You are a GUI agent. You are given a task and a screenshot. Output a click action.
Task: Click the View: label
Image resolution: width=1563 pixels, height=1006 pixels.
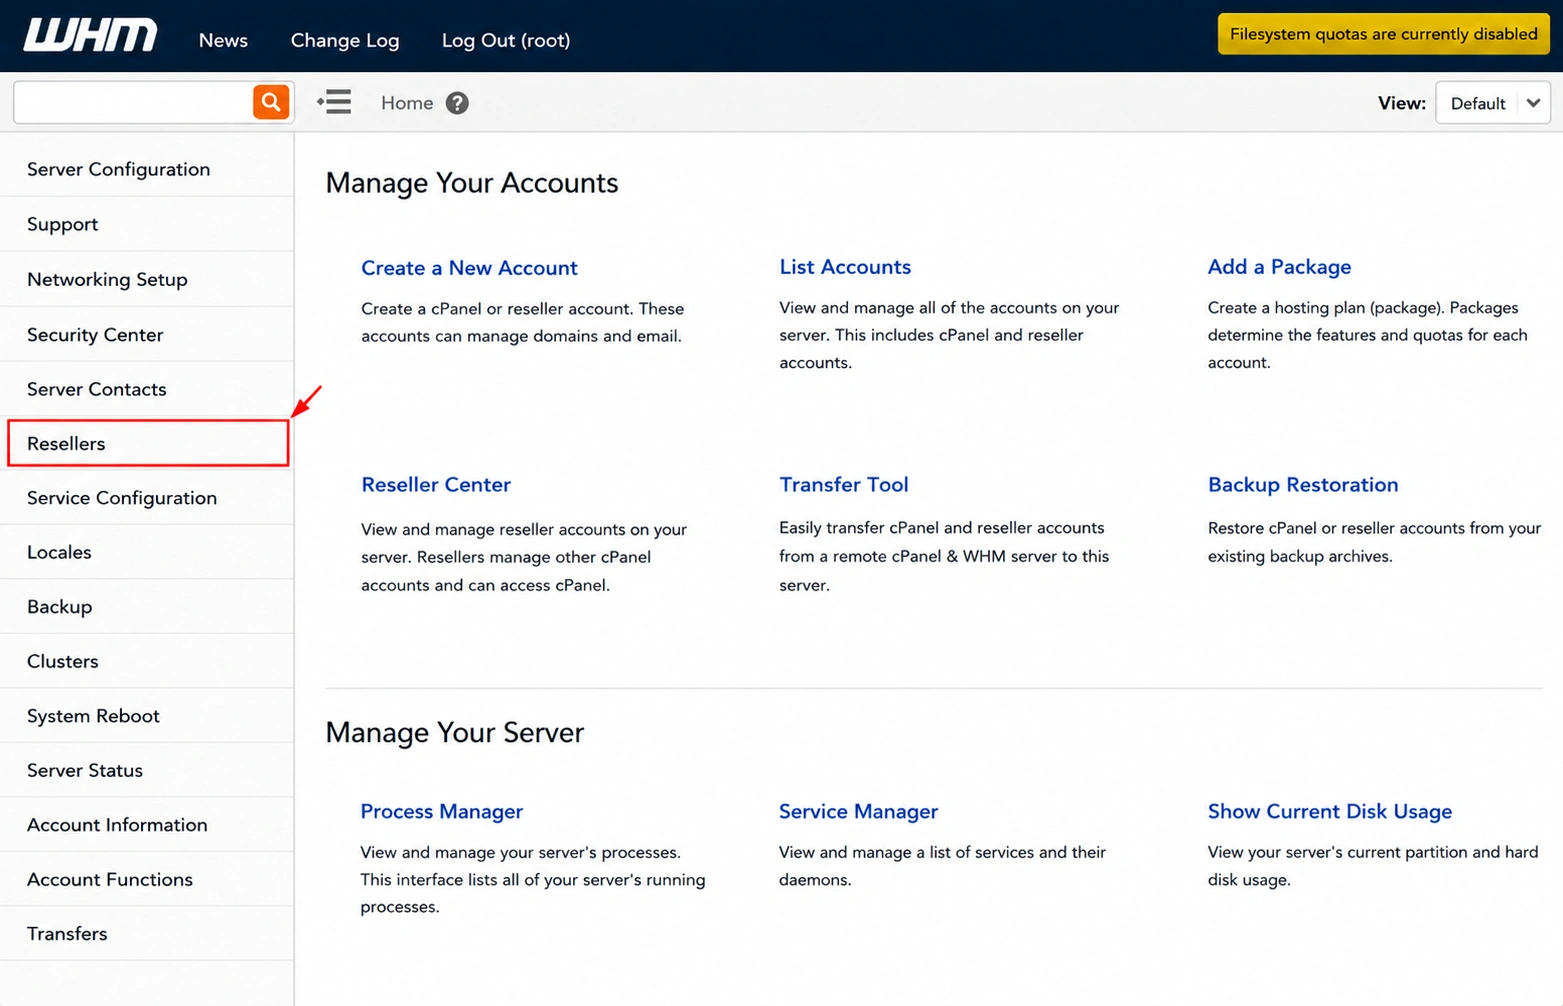[x=1402, y=103]
